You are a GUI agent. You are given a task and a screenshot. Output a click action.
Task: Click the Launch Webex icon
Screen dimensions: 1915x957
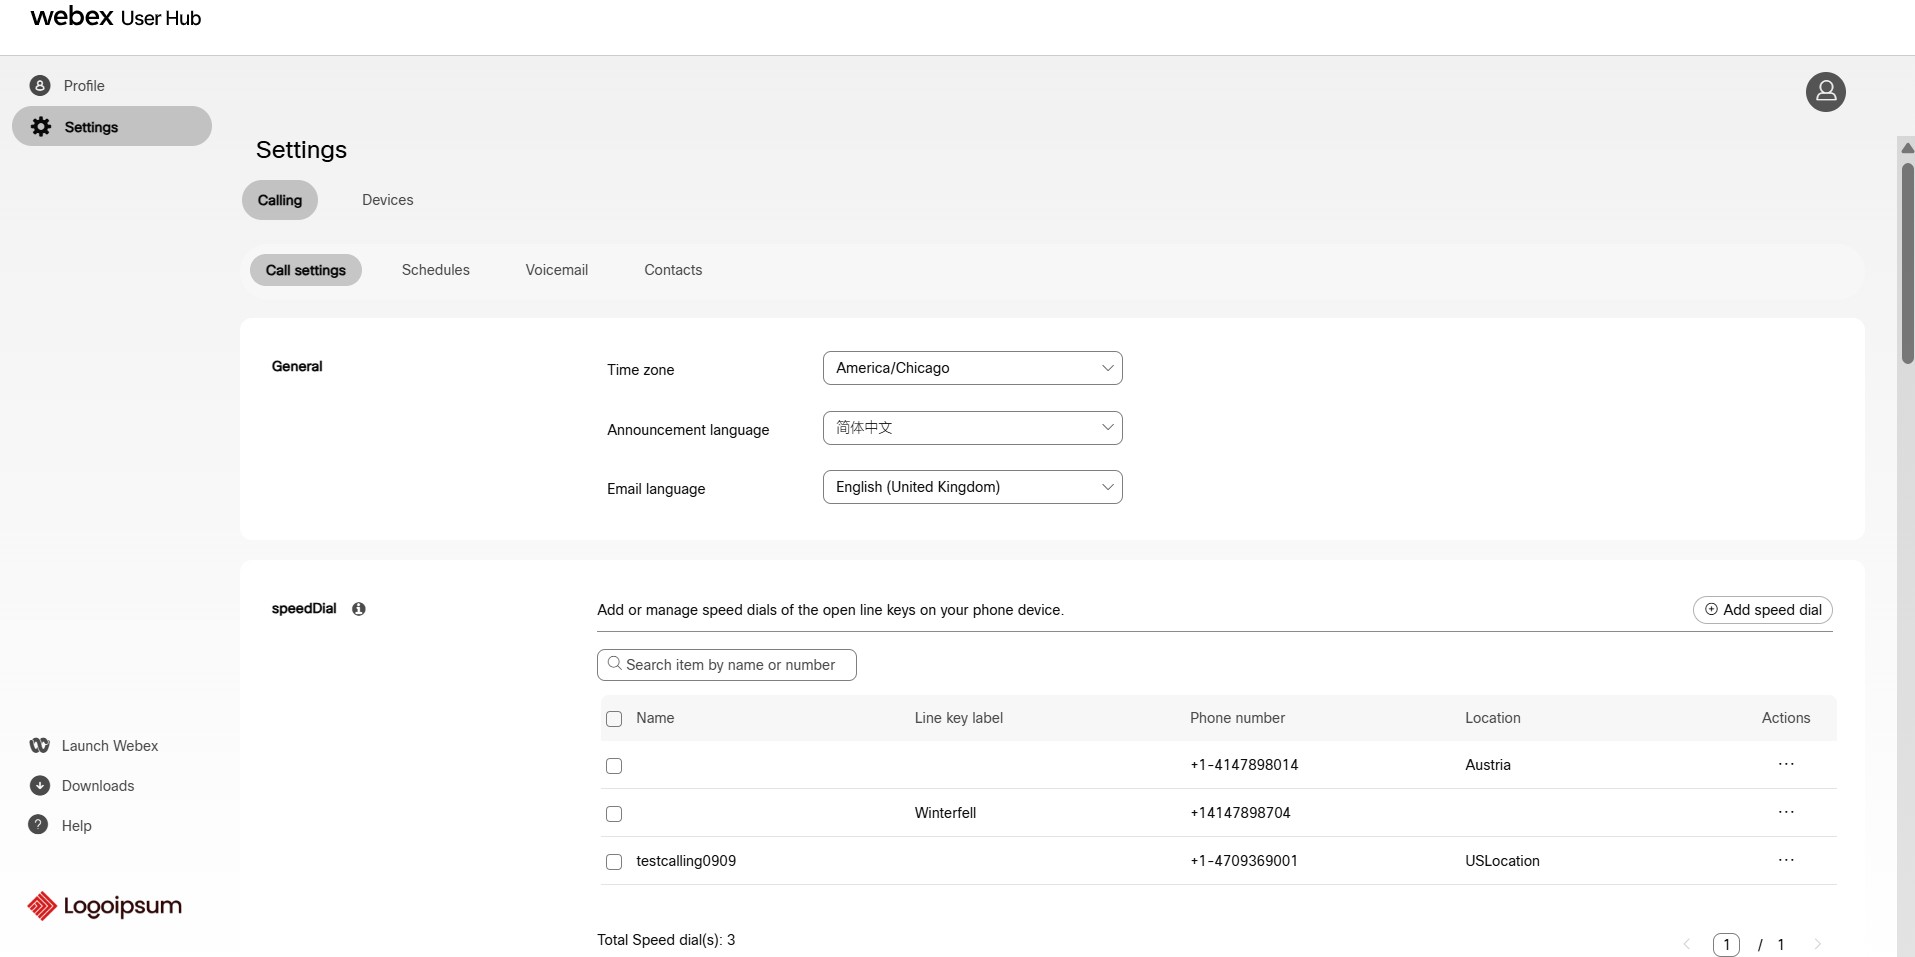[x=39, y=746]
